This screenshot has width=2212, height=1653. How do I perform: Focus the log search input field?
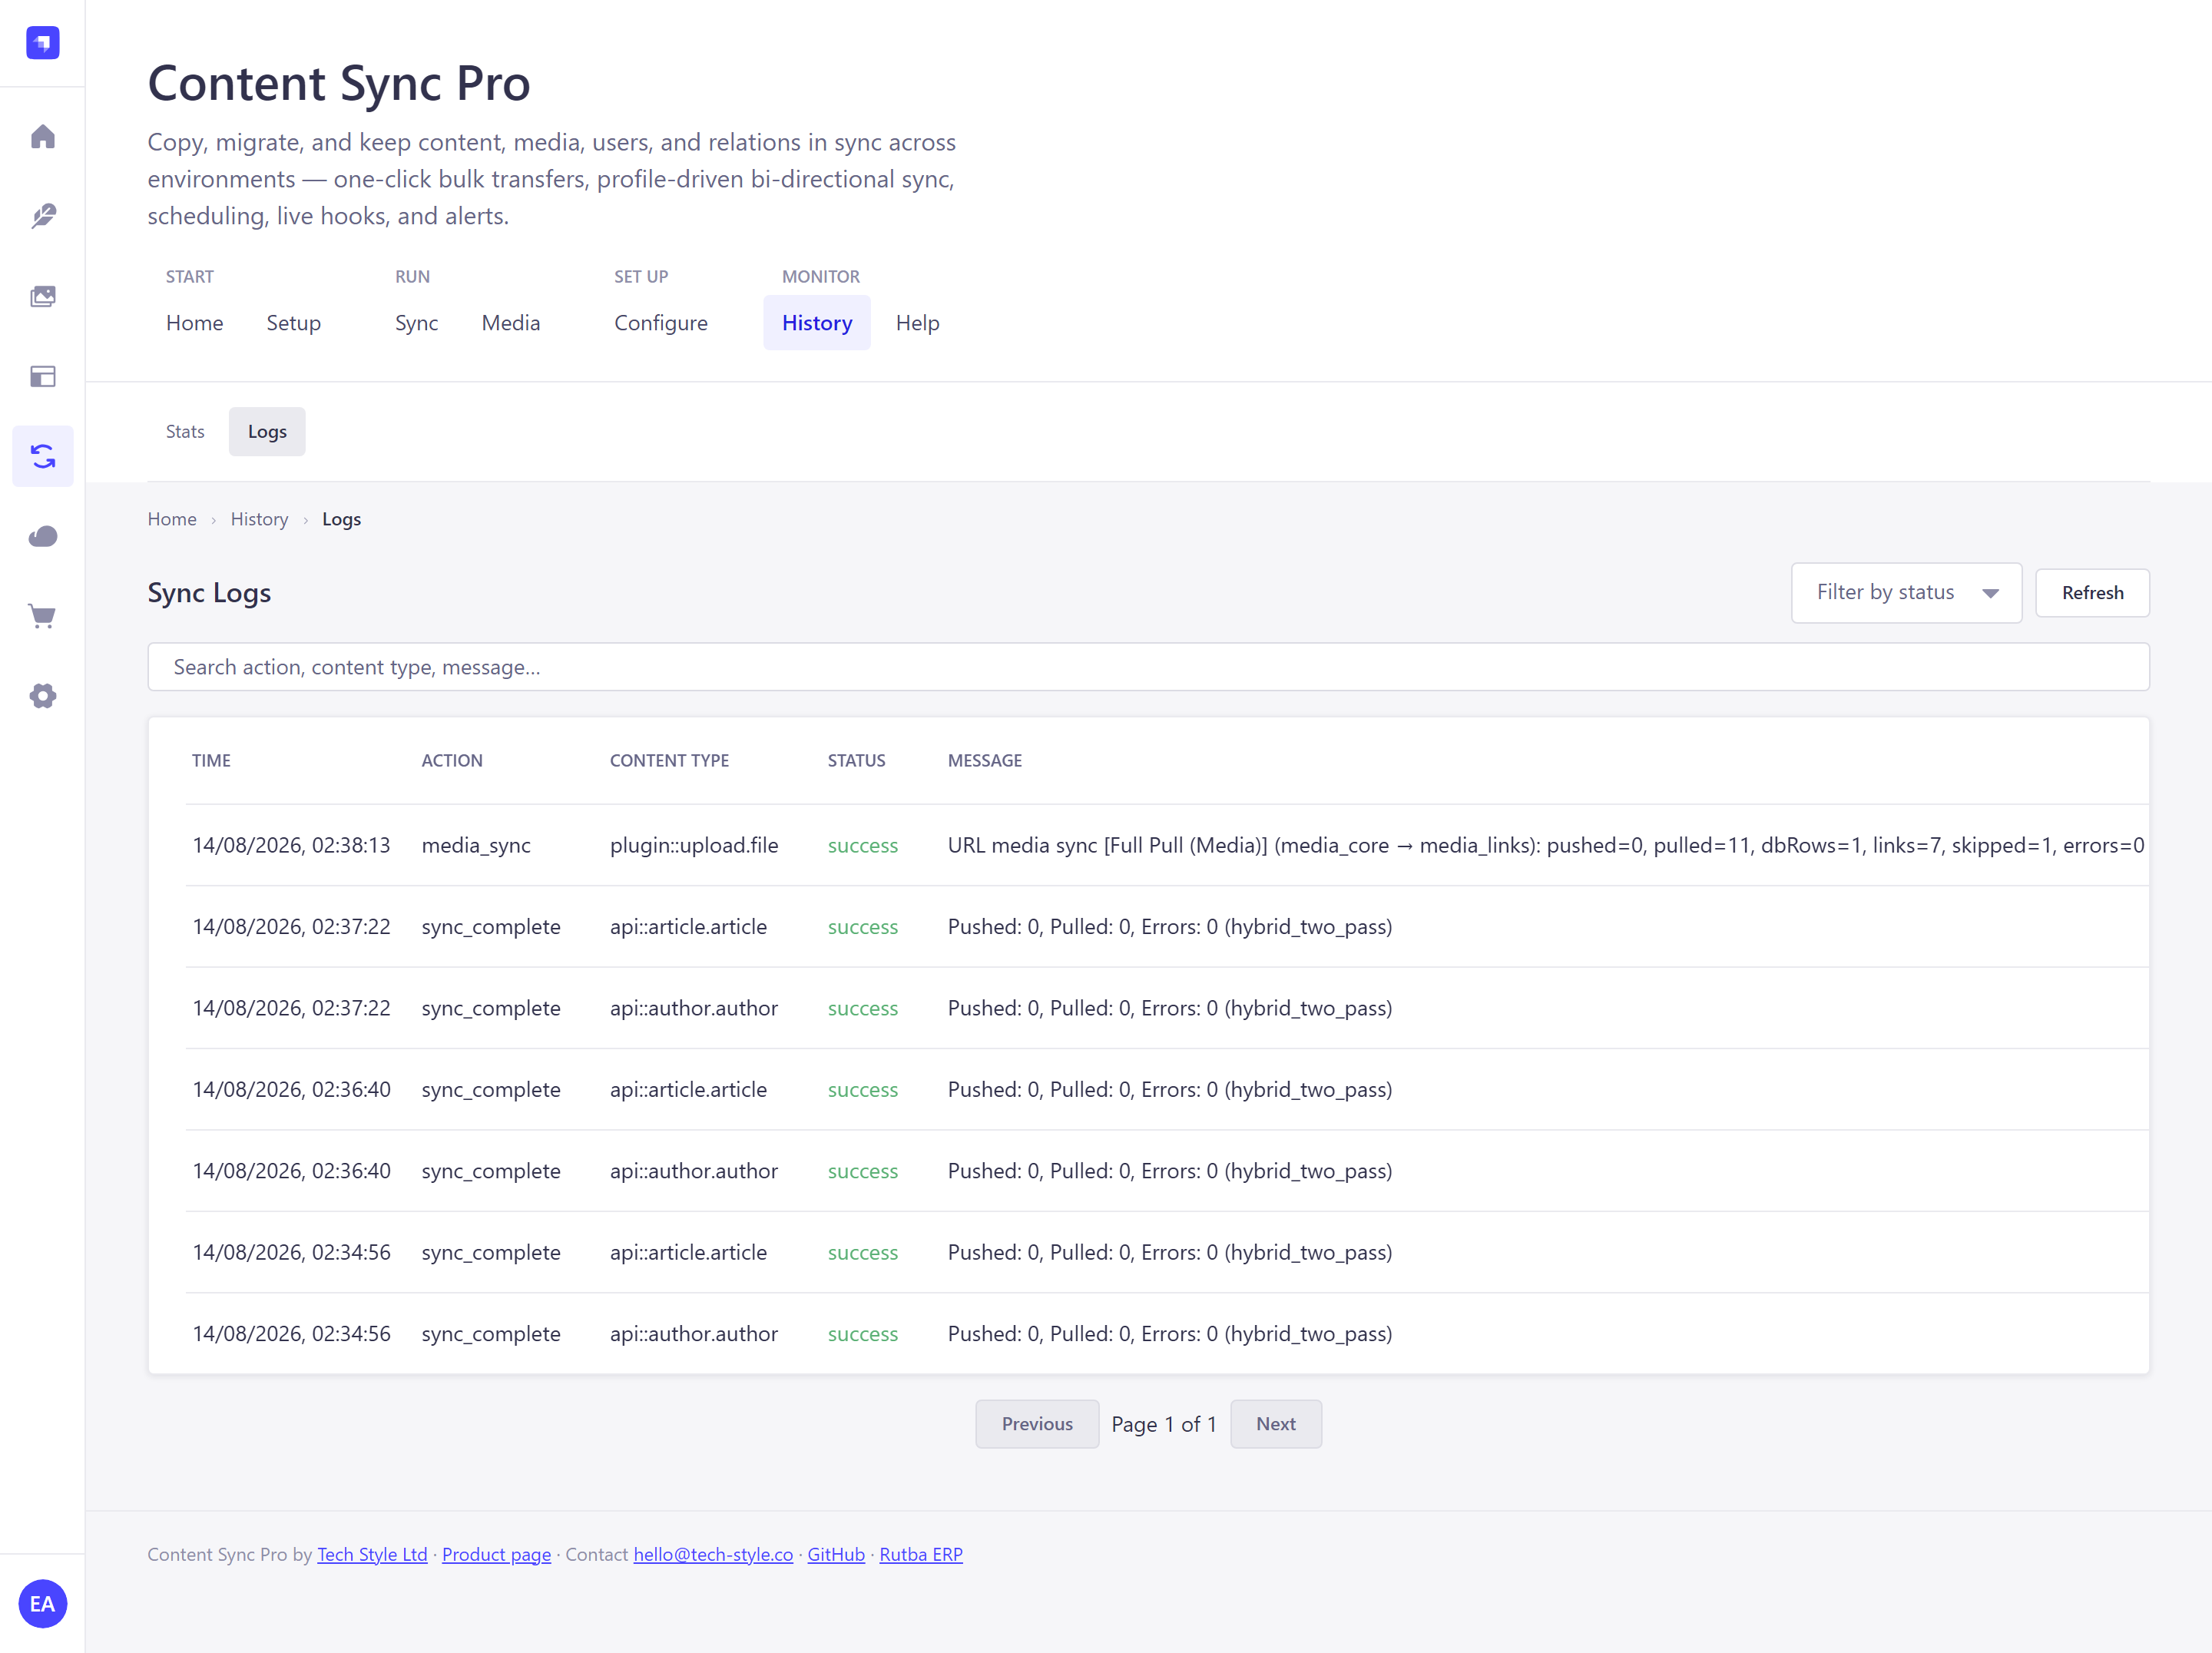1148,667
